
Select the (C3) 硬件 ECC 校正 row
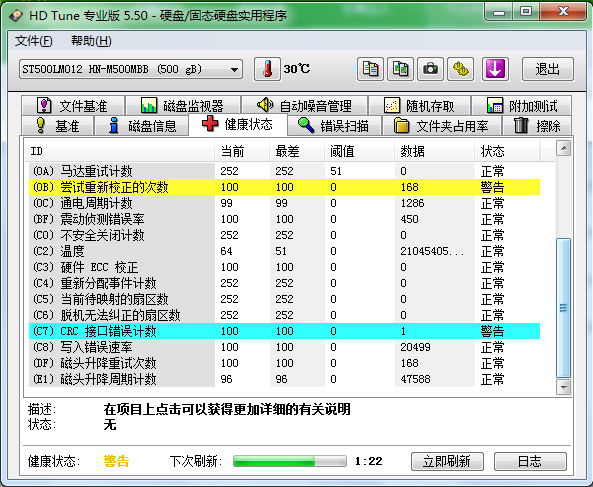(284, 267)
